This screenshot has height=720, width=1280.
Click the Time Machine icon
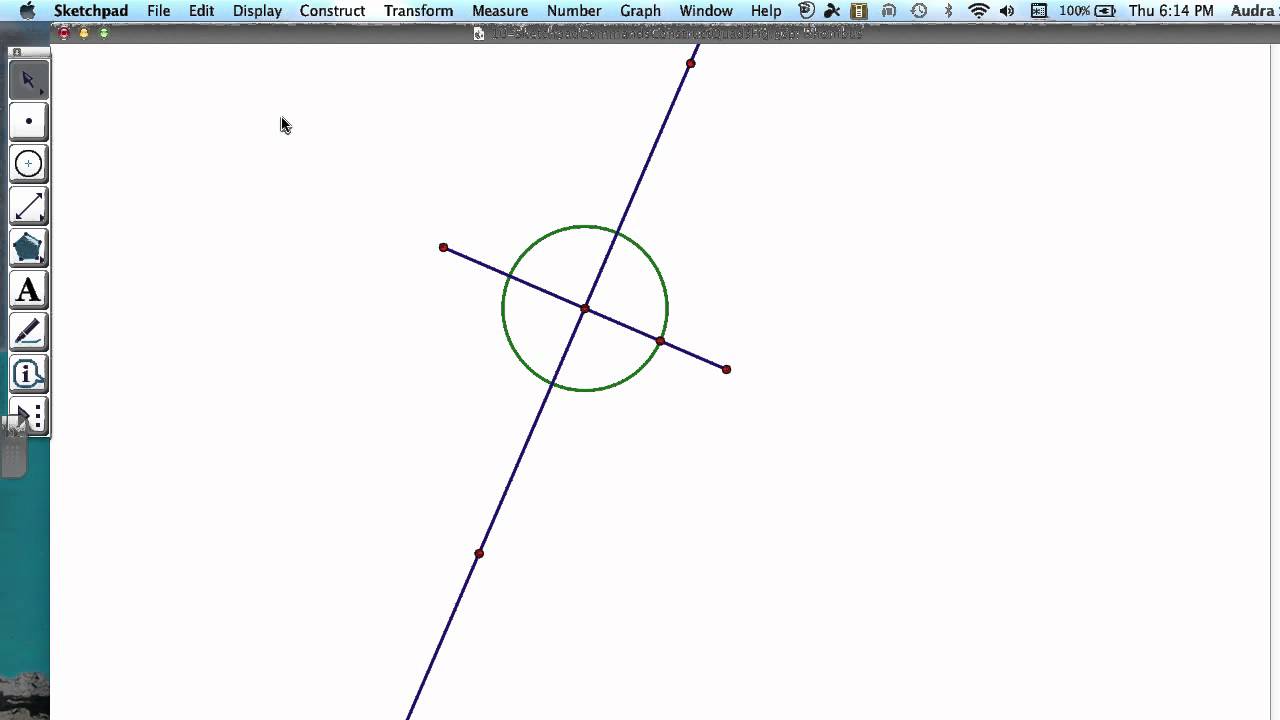[x=919, y=11]
